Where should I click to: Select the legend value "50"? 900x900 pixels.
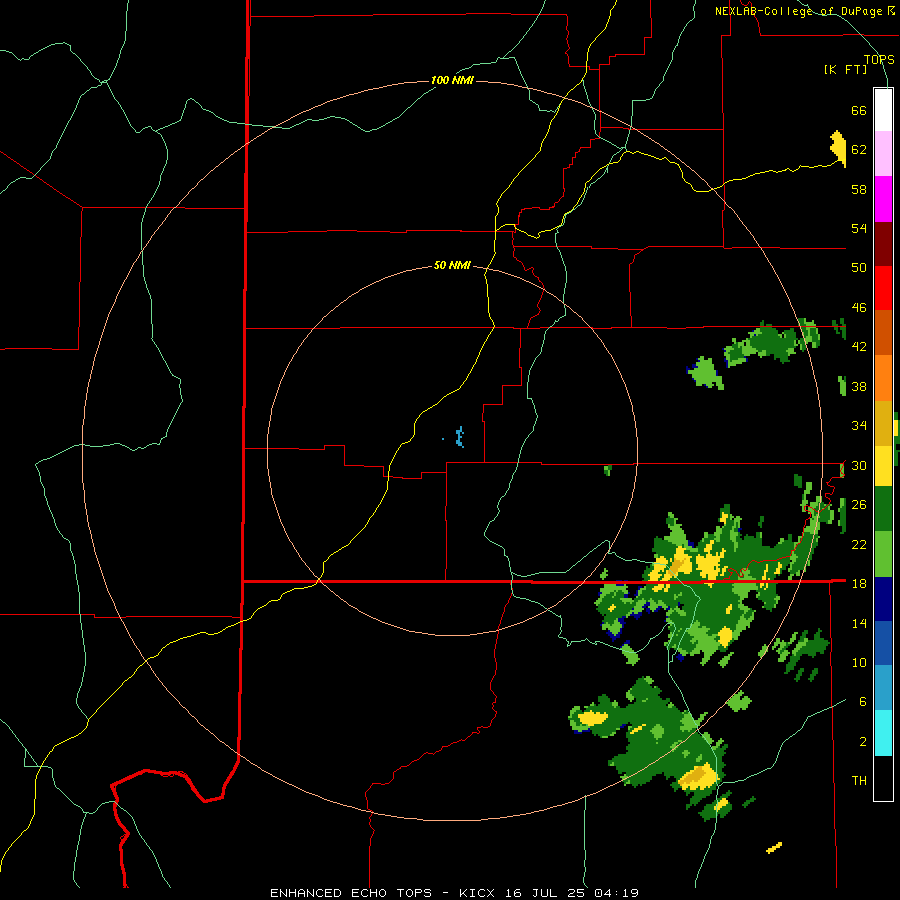tap(859, 267)
